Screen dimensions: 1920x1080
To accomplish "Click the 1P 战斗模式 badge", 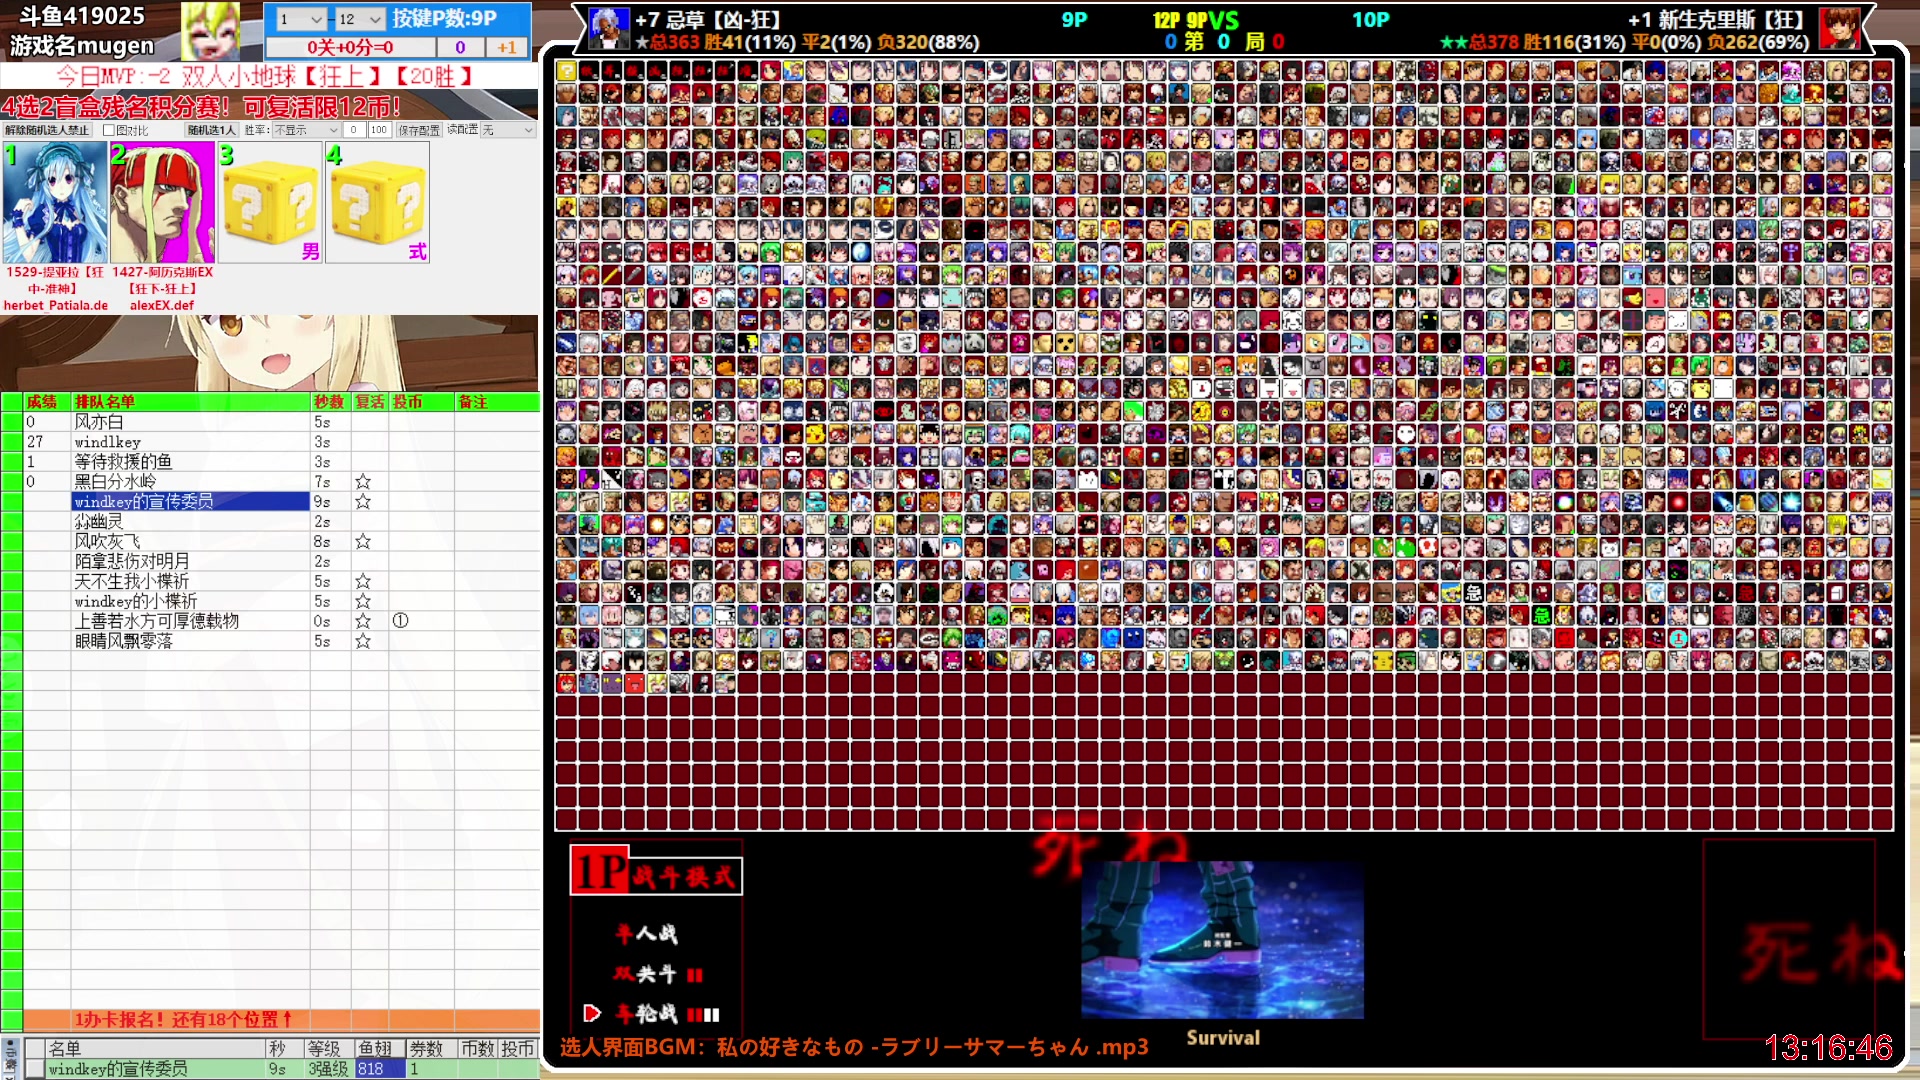I will [656, 871].
